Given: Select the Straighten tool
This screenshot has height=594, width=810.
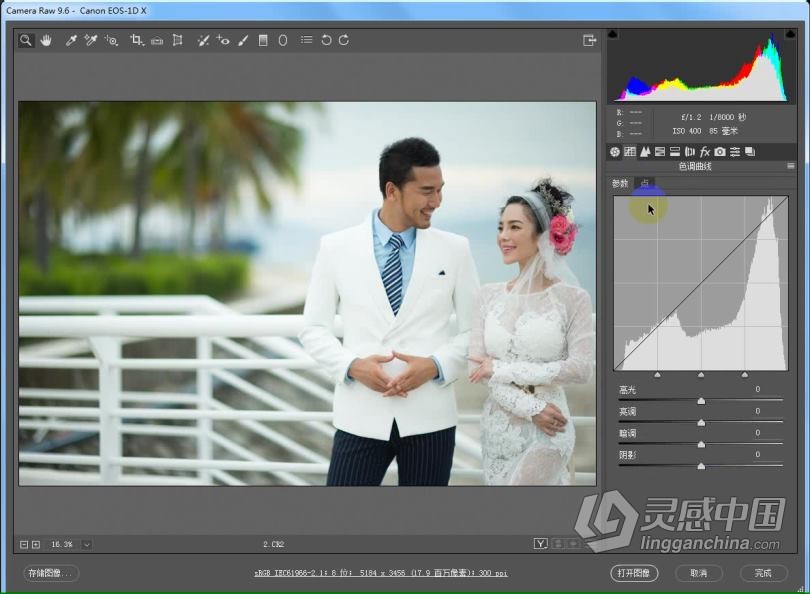Looking at the screenshot, I should tap(157, 40).
